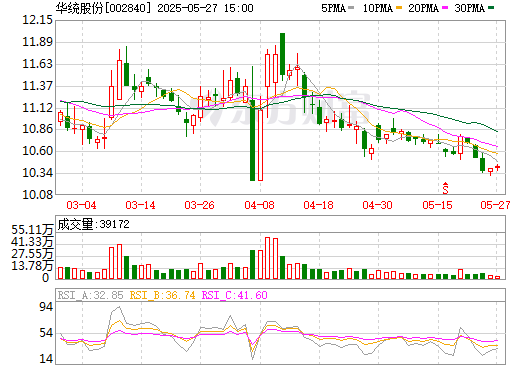Click the RSI_B:36.74 indicator label
This screenshot has width=520, height=365.
[x=162, y=295]
